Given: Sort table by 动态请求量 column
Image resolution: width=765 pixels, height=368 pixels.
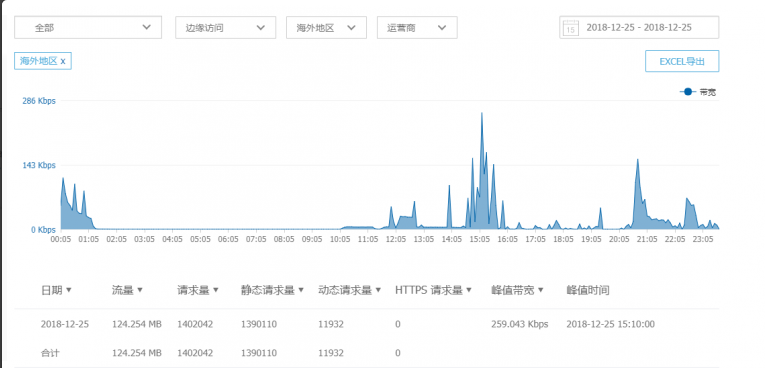Looking at the screenshot, I should pos(350,290).
